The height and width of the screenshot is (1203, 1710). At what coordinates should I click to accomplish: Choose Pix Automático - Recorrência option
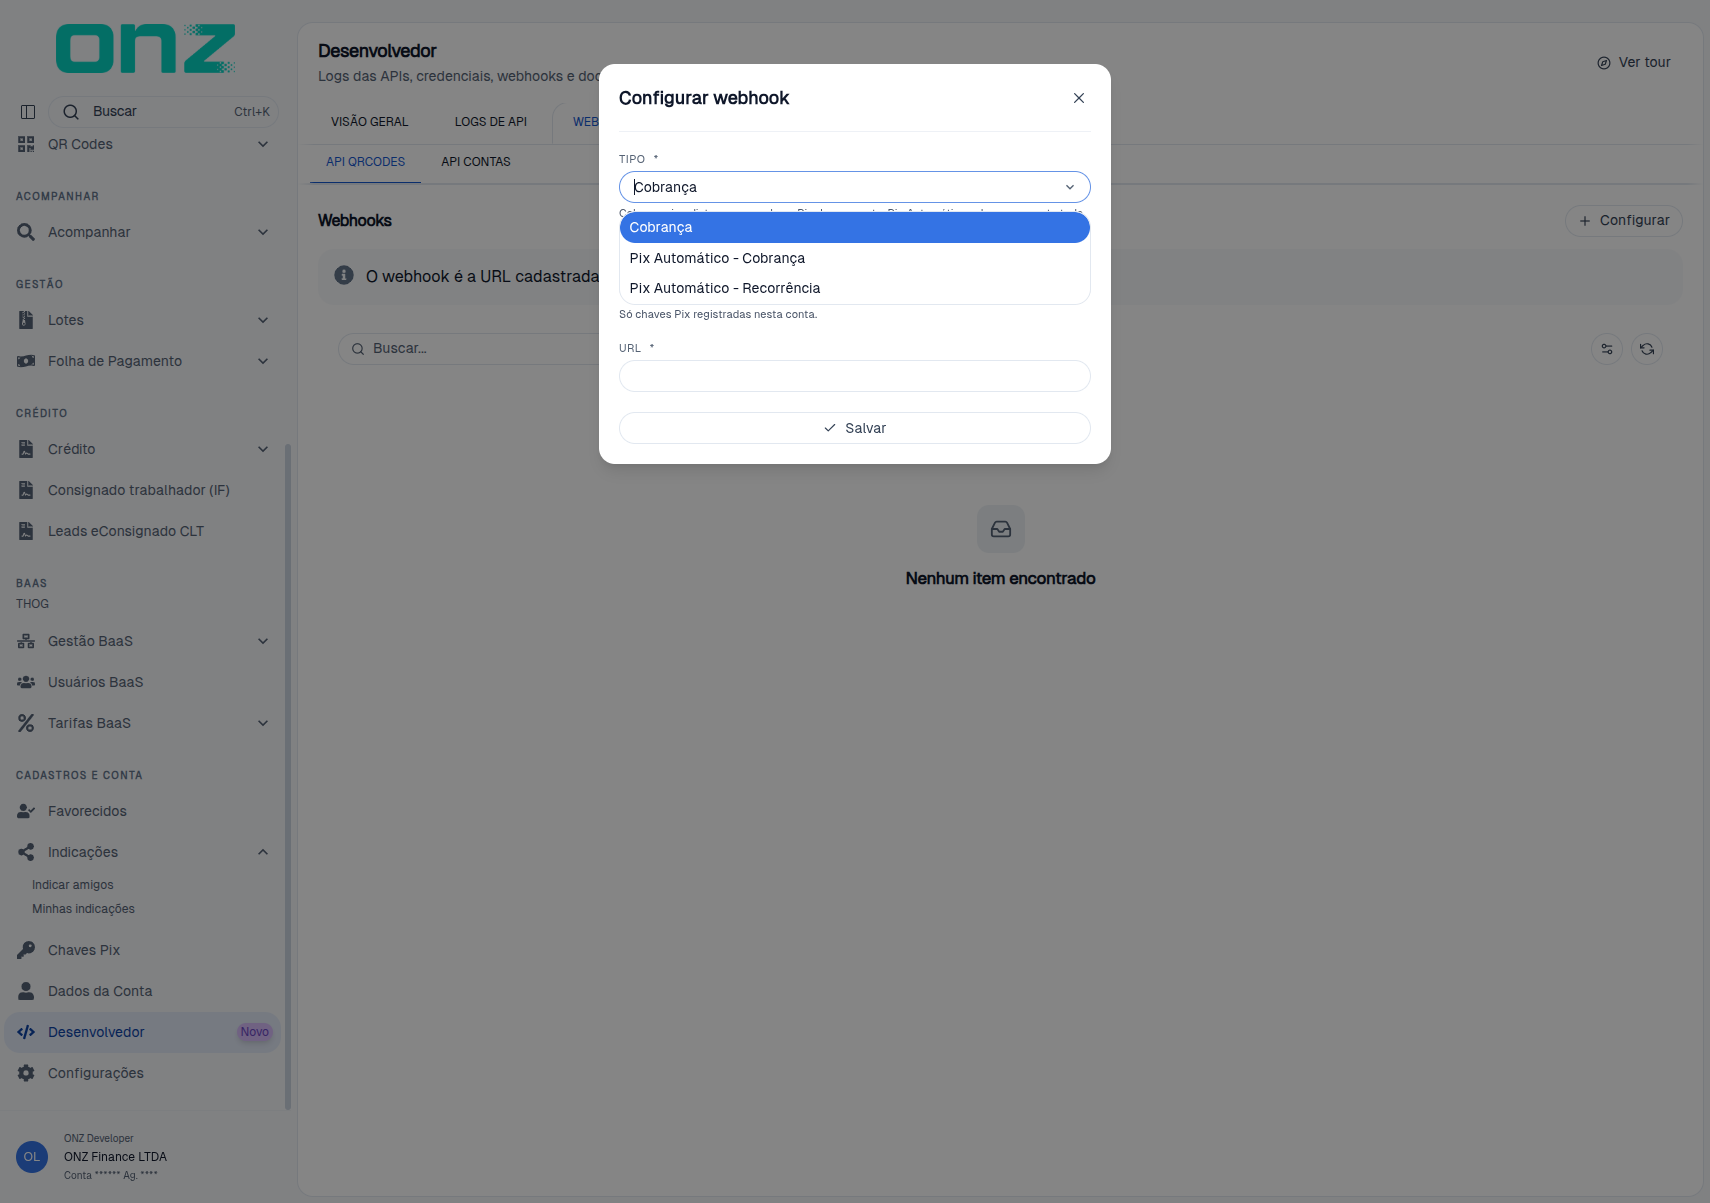(x=854, y=288)
